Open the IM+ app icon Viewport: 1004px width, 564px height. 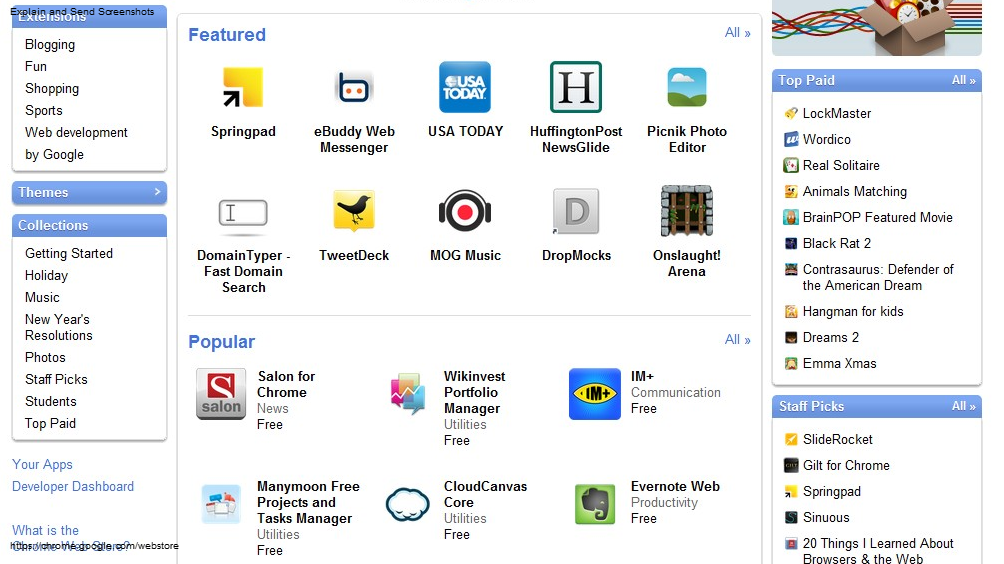pyautogui.click(x=595, y=394)
